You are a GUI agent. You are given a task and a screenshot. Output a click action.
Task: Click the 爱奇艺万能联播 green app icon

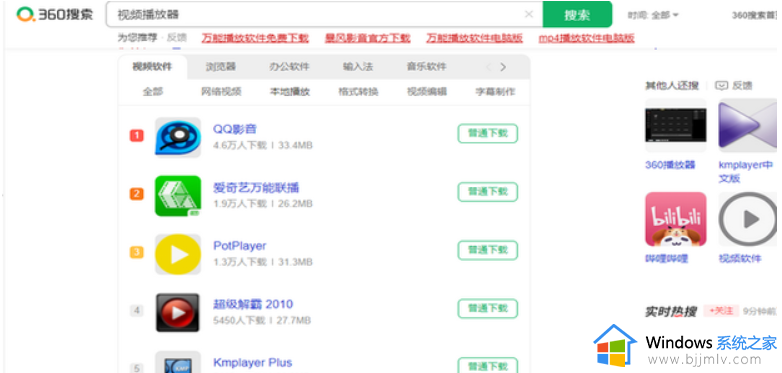click(x=178, y=196)
